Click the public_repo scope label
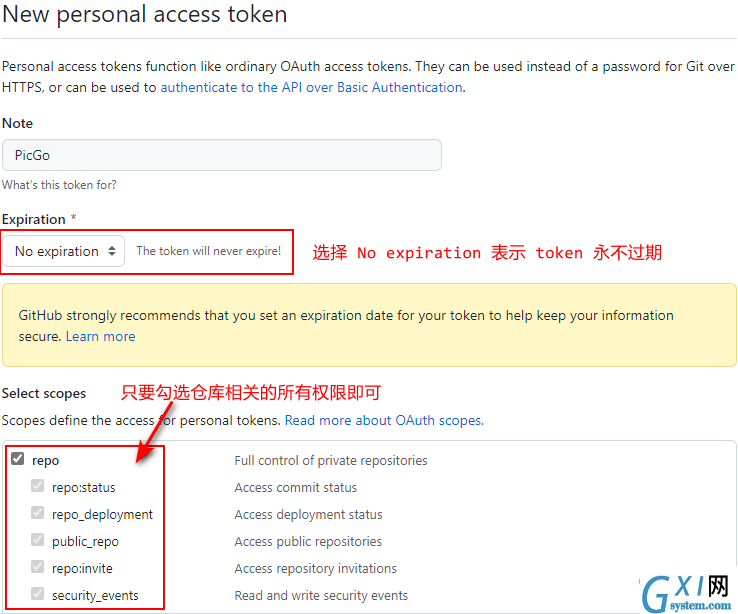This screenshot has width=738, height=614. tap(85, 542)
